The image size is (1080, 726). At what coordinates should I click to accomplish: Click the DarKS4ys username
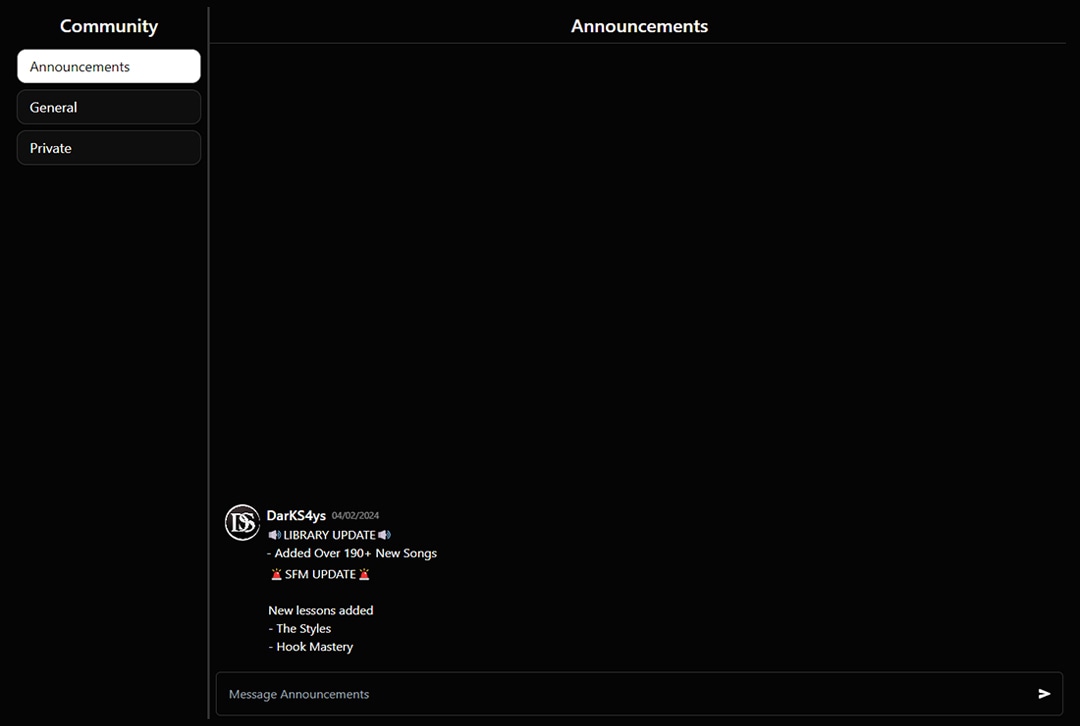[x=296, y=516]
